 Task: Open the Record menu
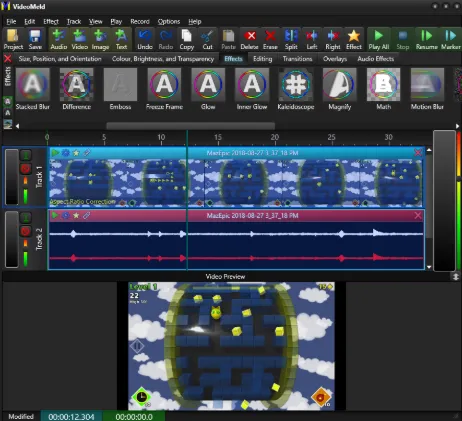[x=140, y=21]
